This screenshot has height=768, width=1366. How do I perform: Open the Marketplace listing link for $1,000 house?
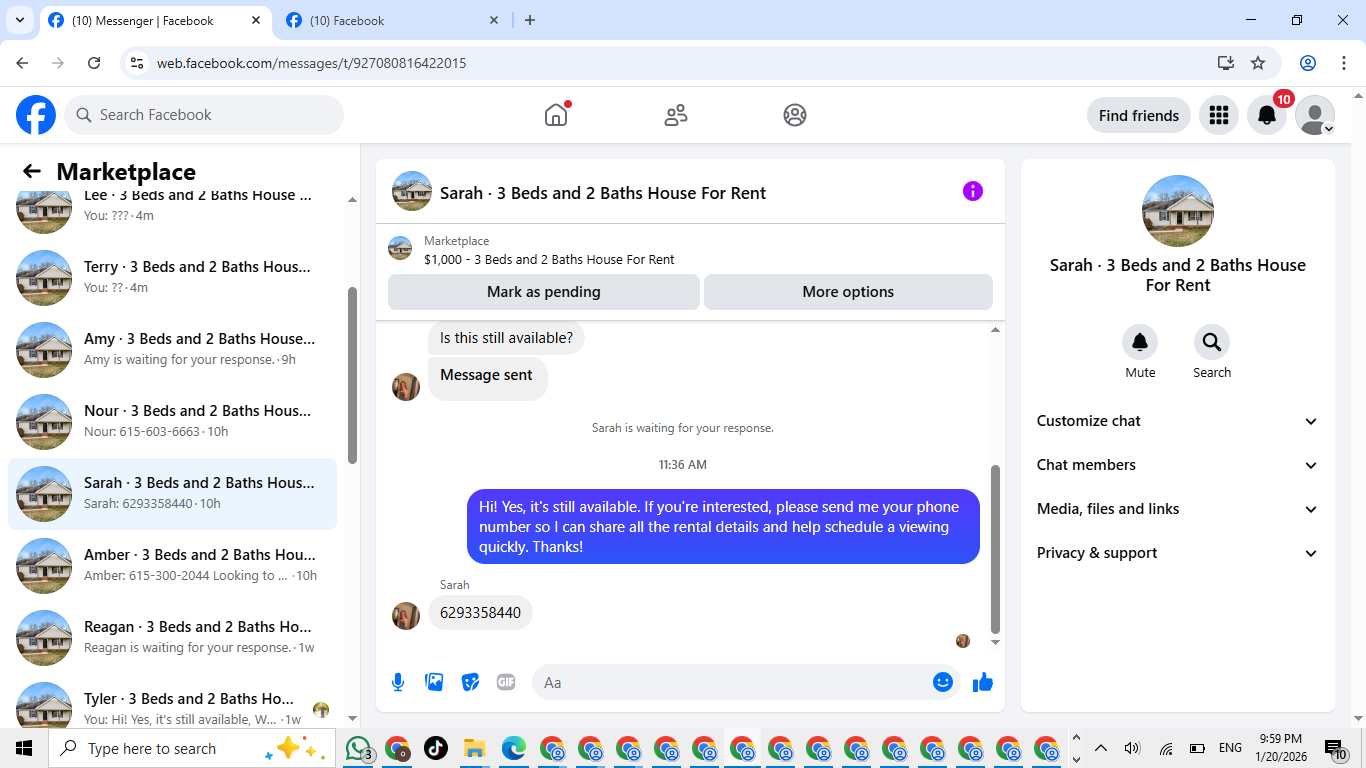click(549, 259)
